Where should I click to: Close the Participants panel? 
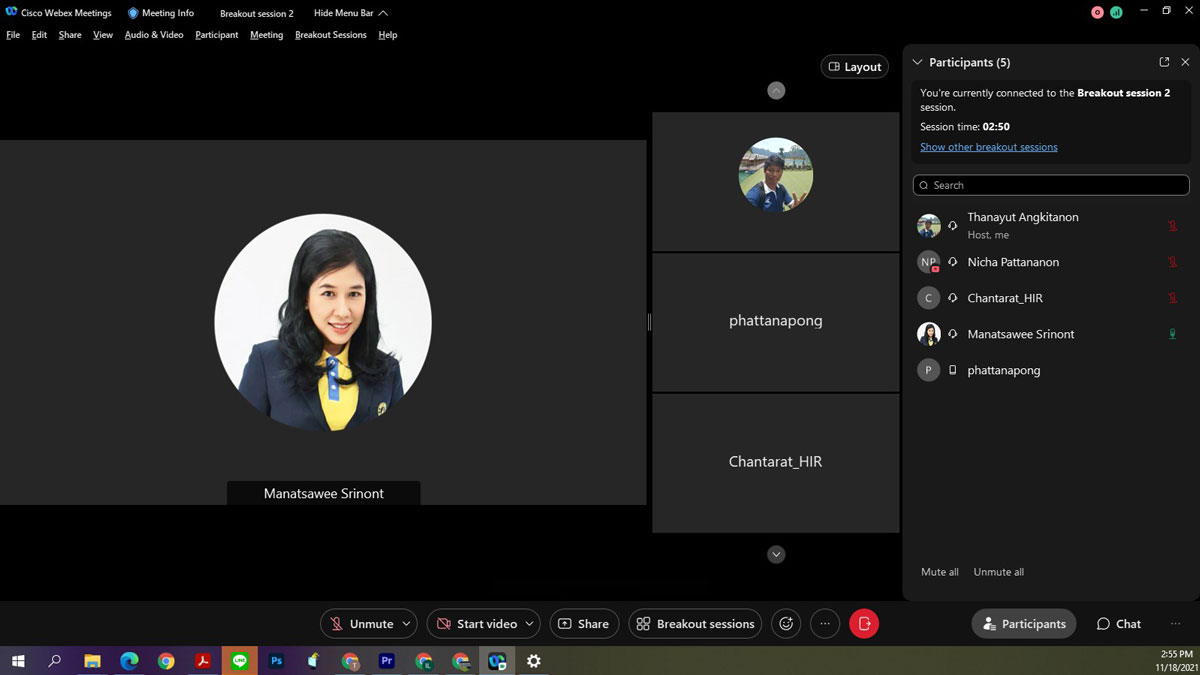pyautogui.click(x=1185, y=62)
